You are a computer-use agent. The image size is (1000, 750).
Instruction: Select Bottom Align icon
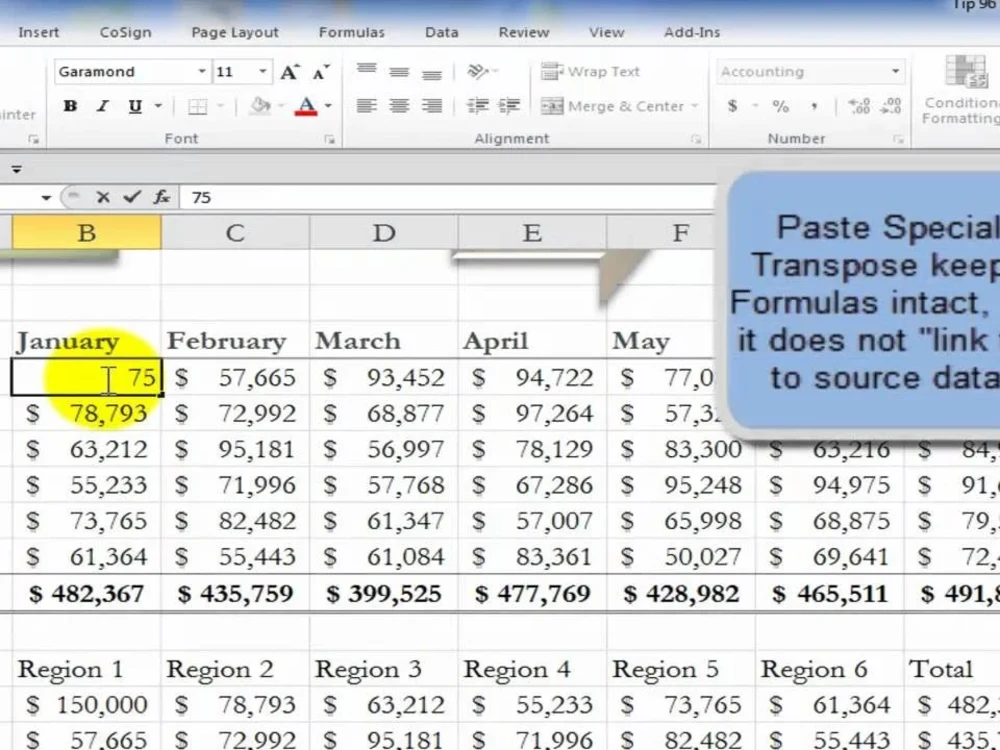click(432, 73)
